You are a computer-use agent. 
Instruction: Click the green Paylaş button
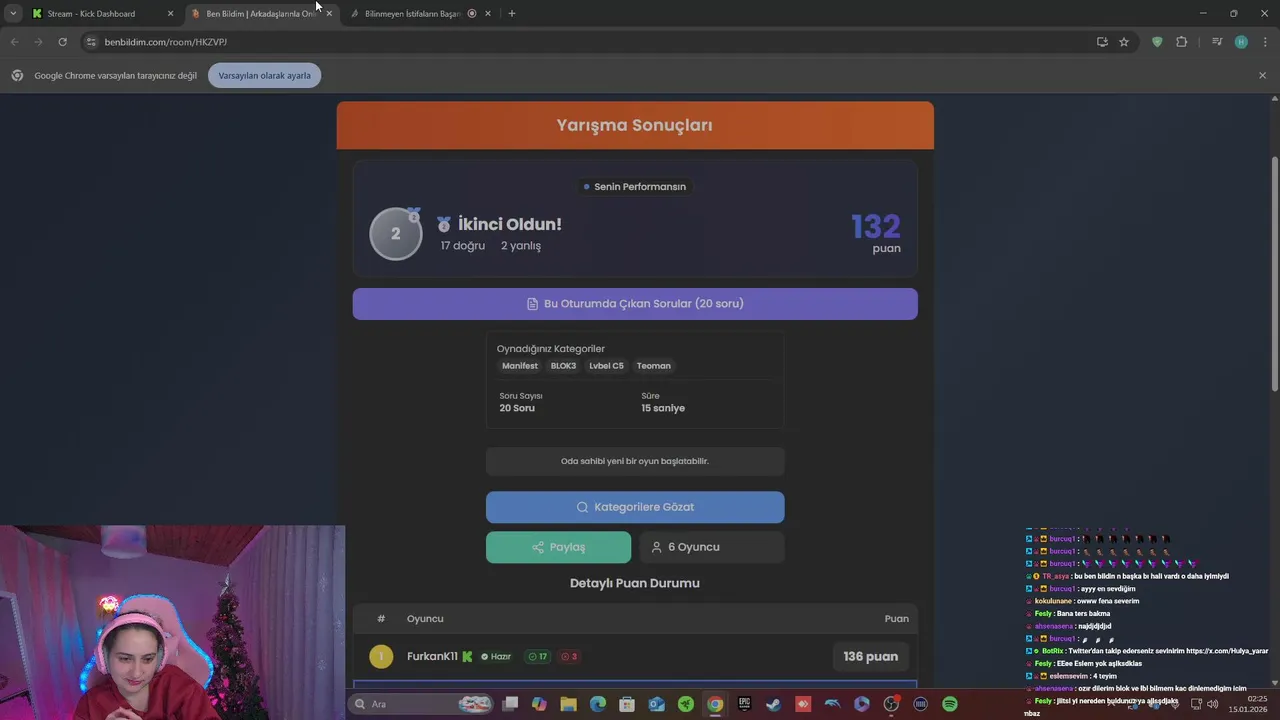tap(558, 547)
